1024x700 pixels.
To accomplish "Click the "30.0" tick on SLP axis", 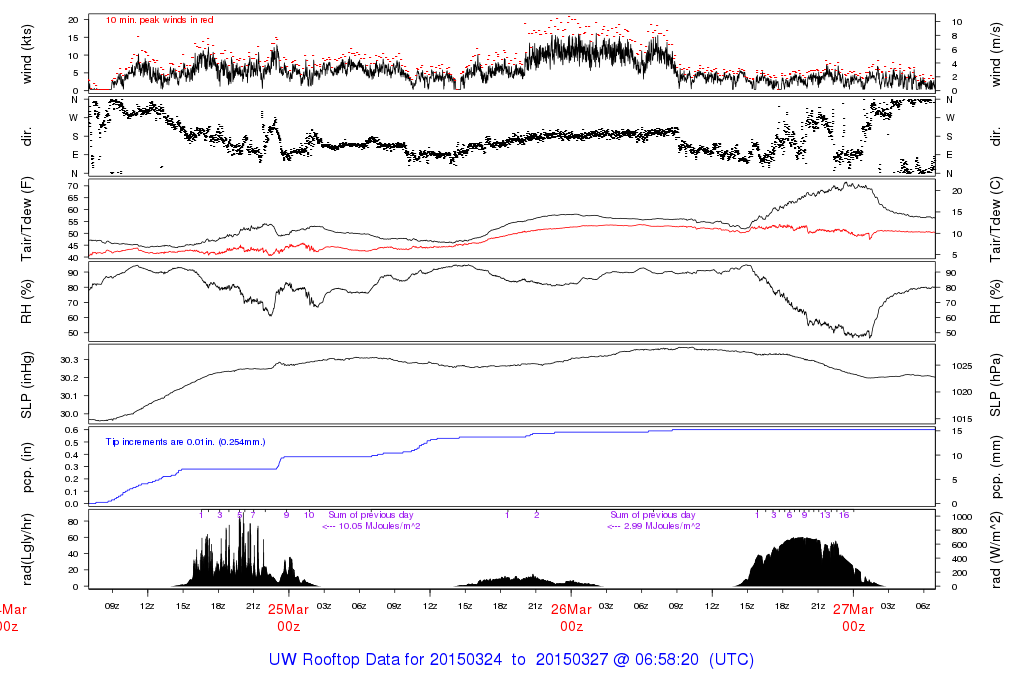I will (70, 414).
